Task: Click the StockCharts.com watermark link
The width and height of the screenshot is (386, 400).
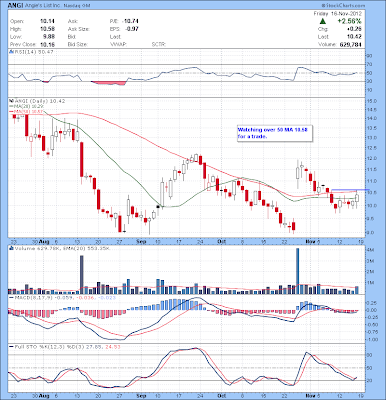Action: [343, 6]
